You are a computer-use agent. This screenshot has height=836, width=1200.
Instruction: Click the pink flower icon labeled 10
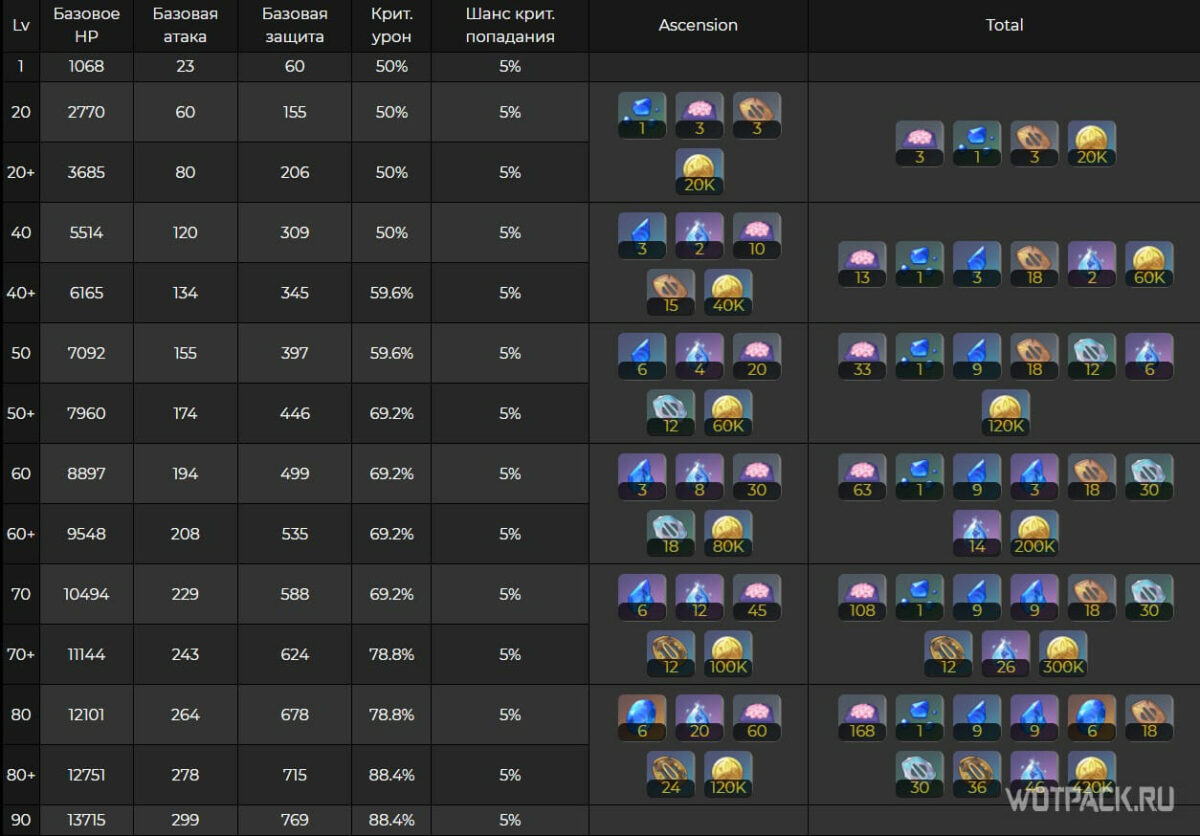pyautogui.click(x=757, y=236)
